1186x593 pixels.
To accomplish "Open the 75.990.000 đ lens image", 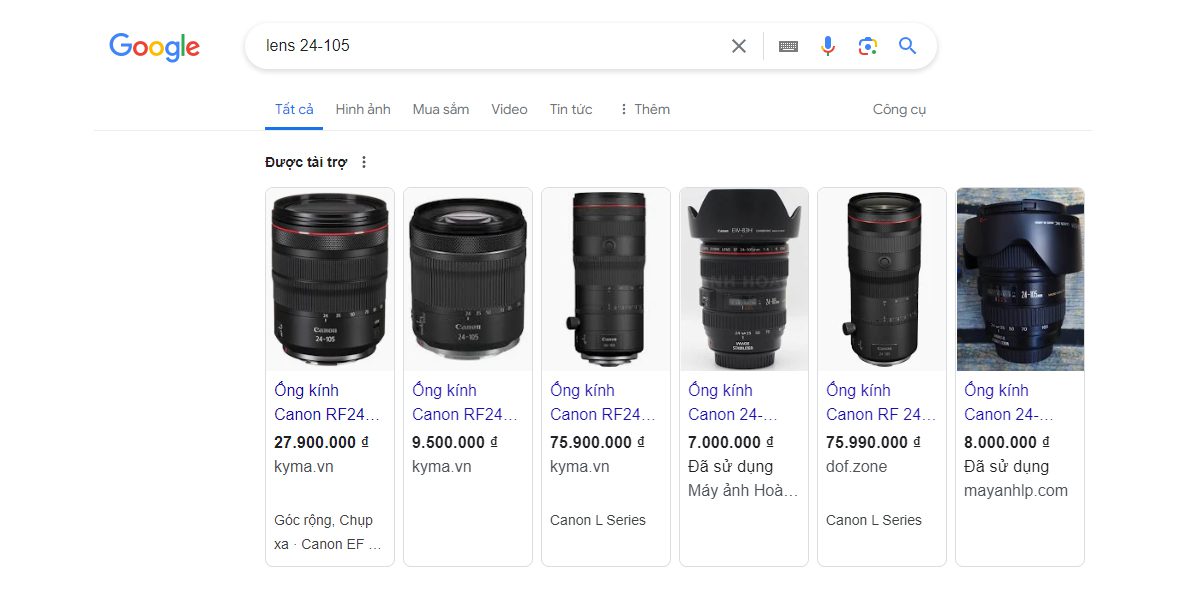I will [882, 279].
